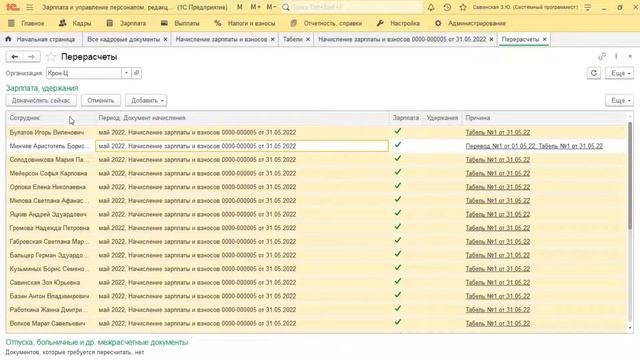This screenshot has width=640, height=360.
Task: Open the table's Еще menu
Action: coord(620,100)
